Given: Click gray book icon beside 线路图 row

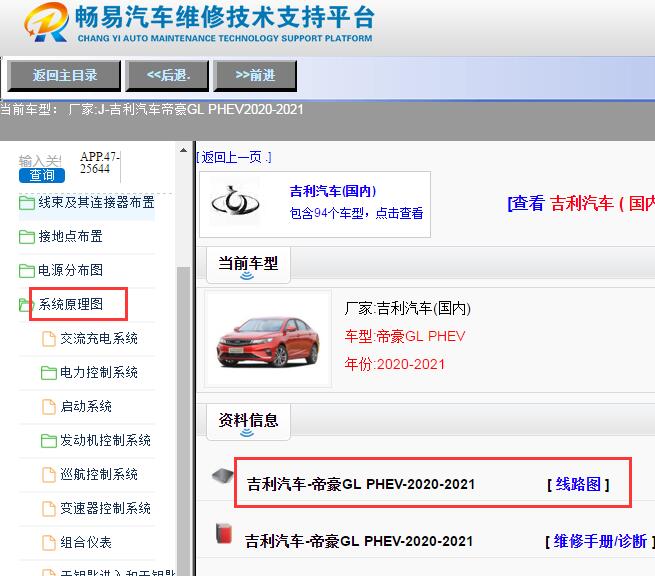Looking at the screenshot, I should pyautogui.click(x=222, y=476).
